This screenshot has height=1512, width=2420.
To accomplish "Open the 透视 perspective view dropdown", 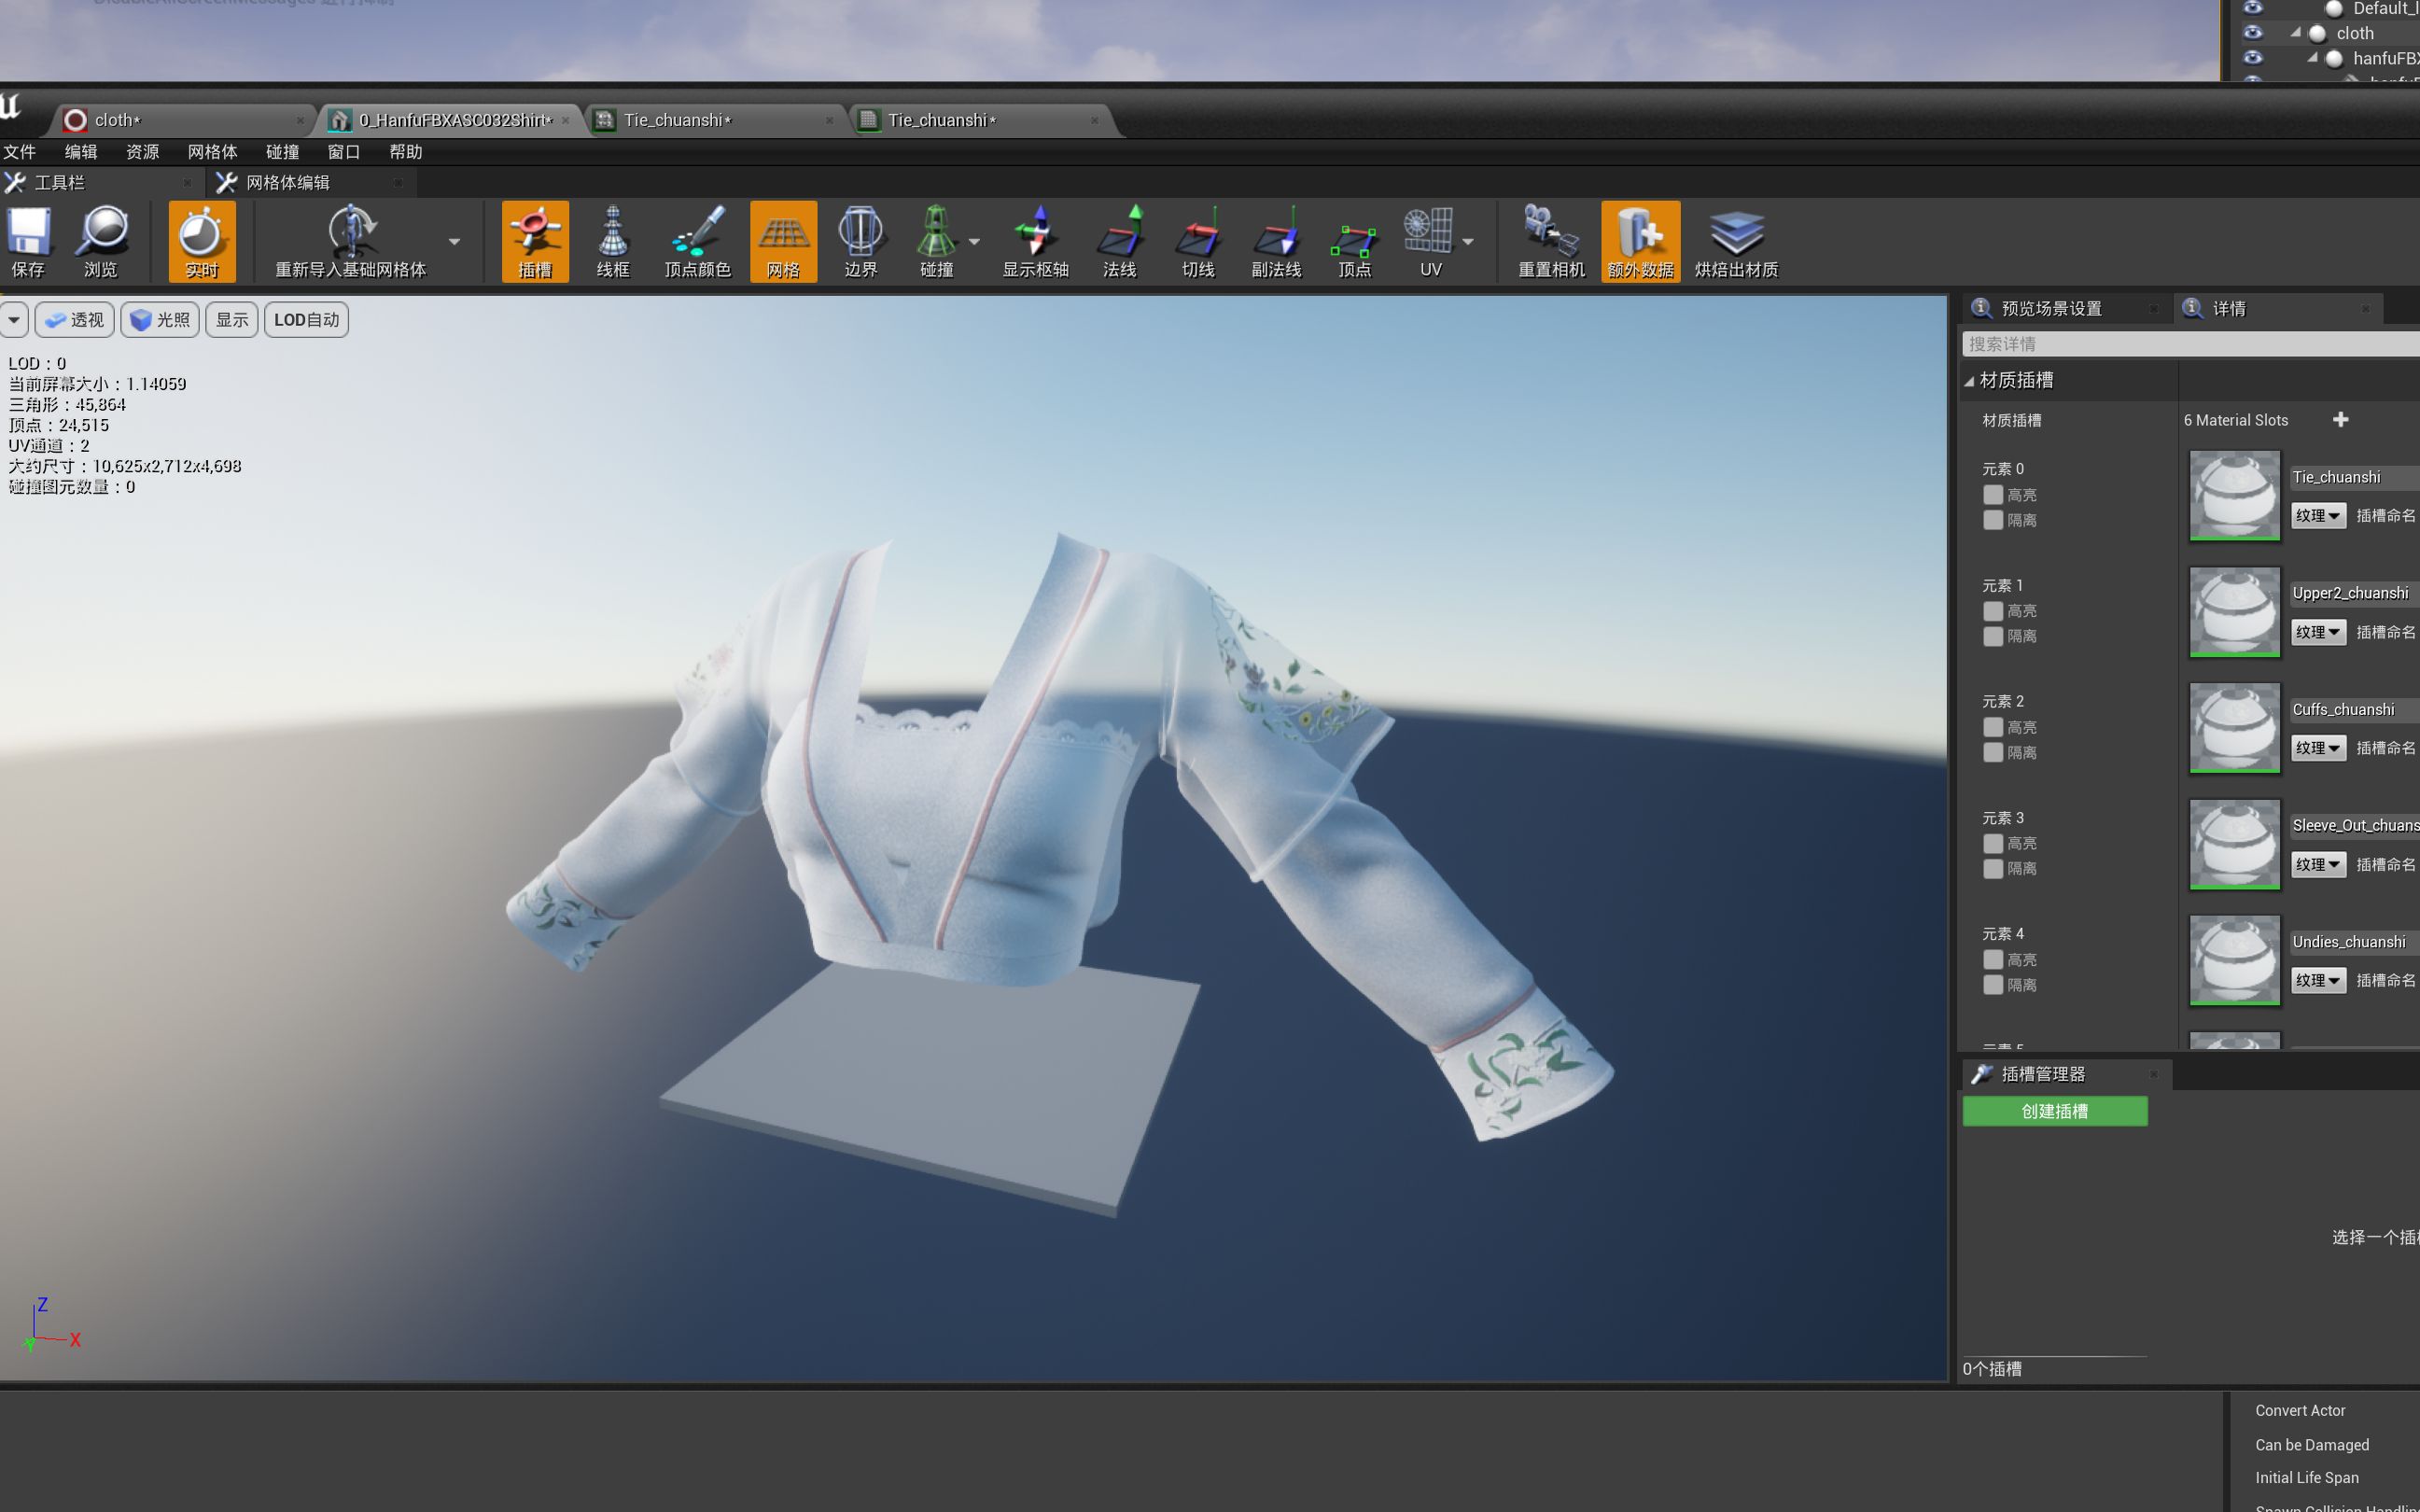I will pos(74,319).
